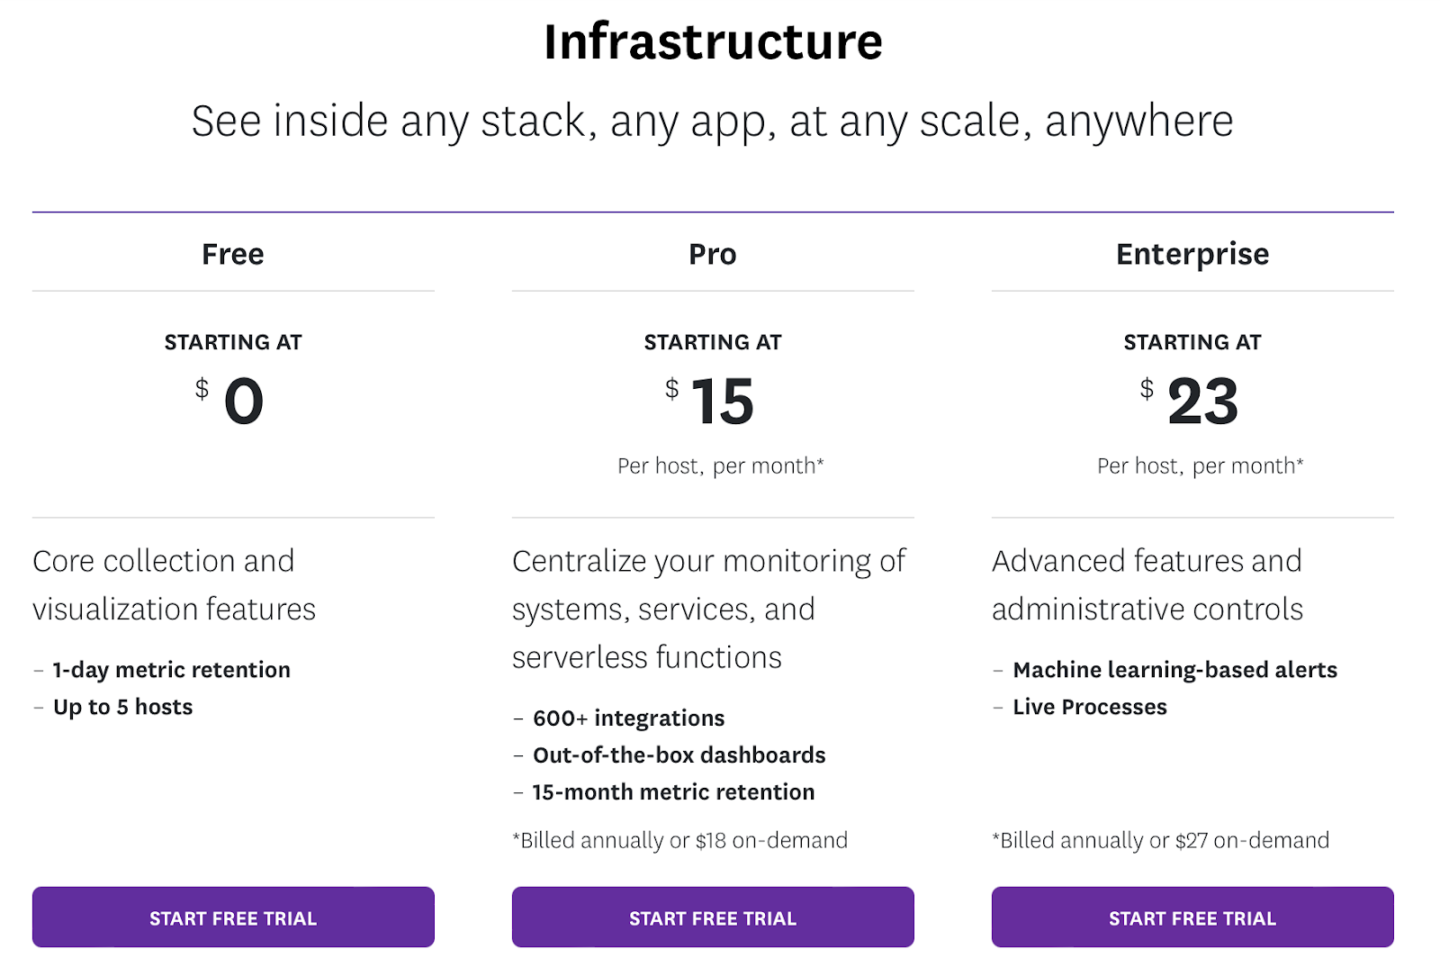Click the 600+ integrations feature item
1440x958 pixels.
click(x=628, y=718)
